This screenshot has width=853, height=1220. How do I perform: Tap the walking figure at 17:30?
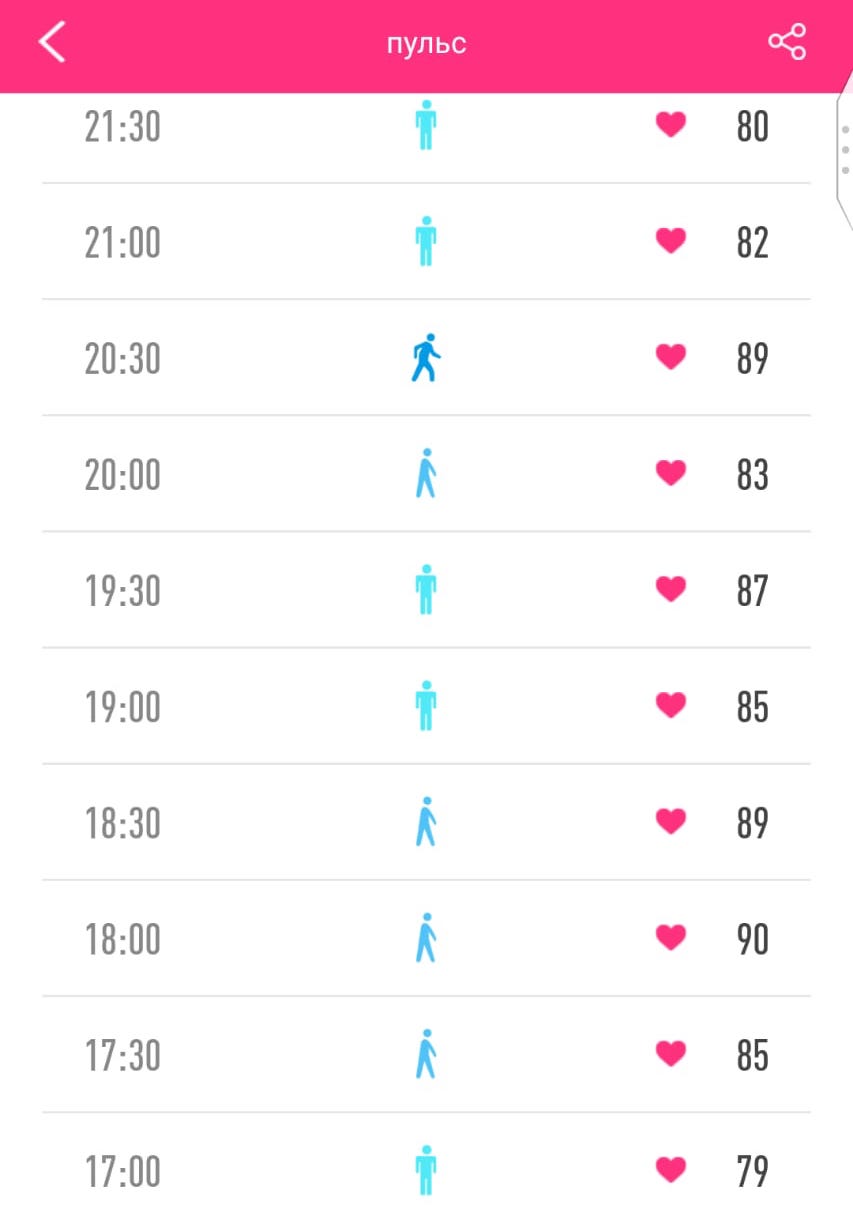[426, 1054]
